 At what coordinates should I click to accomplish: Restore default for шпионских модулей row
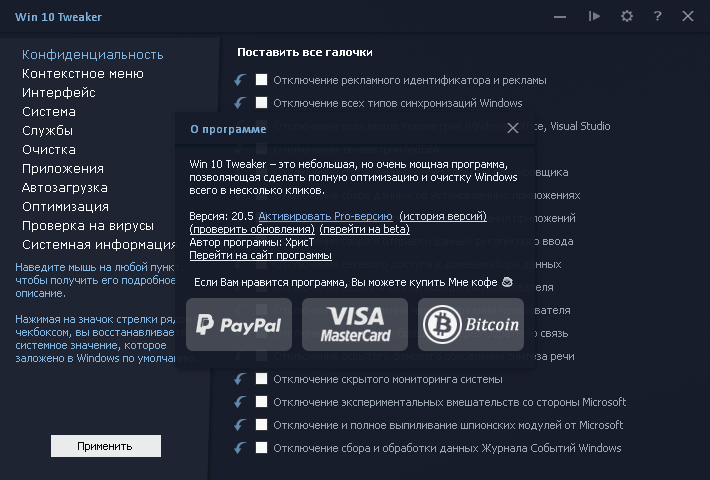[240, 425]
